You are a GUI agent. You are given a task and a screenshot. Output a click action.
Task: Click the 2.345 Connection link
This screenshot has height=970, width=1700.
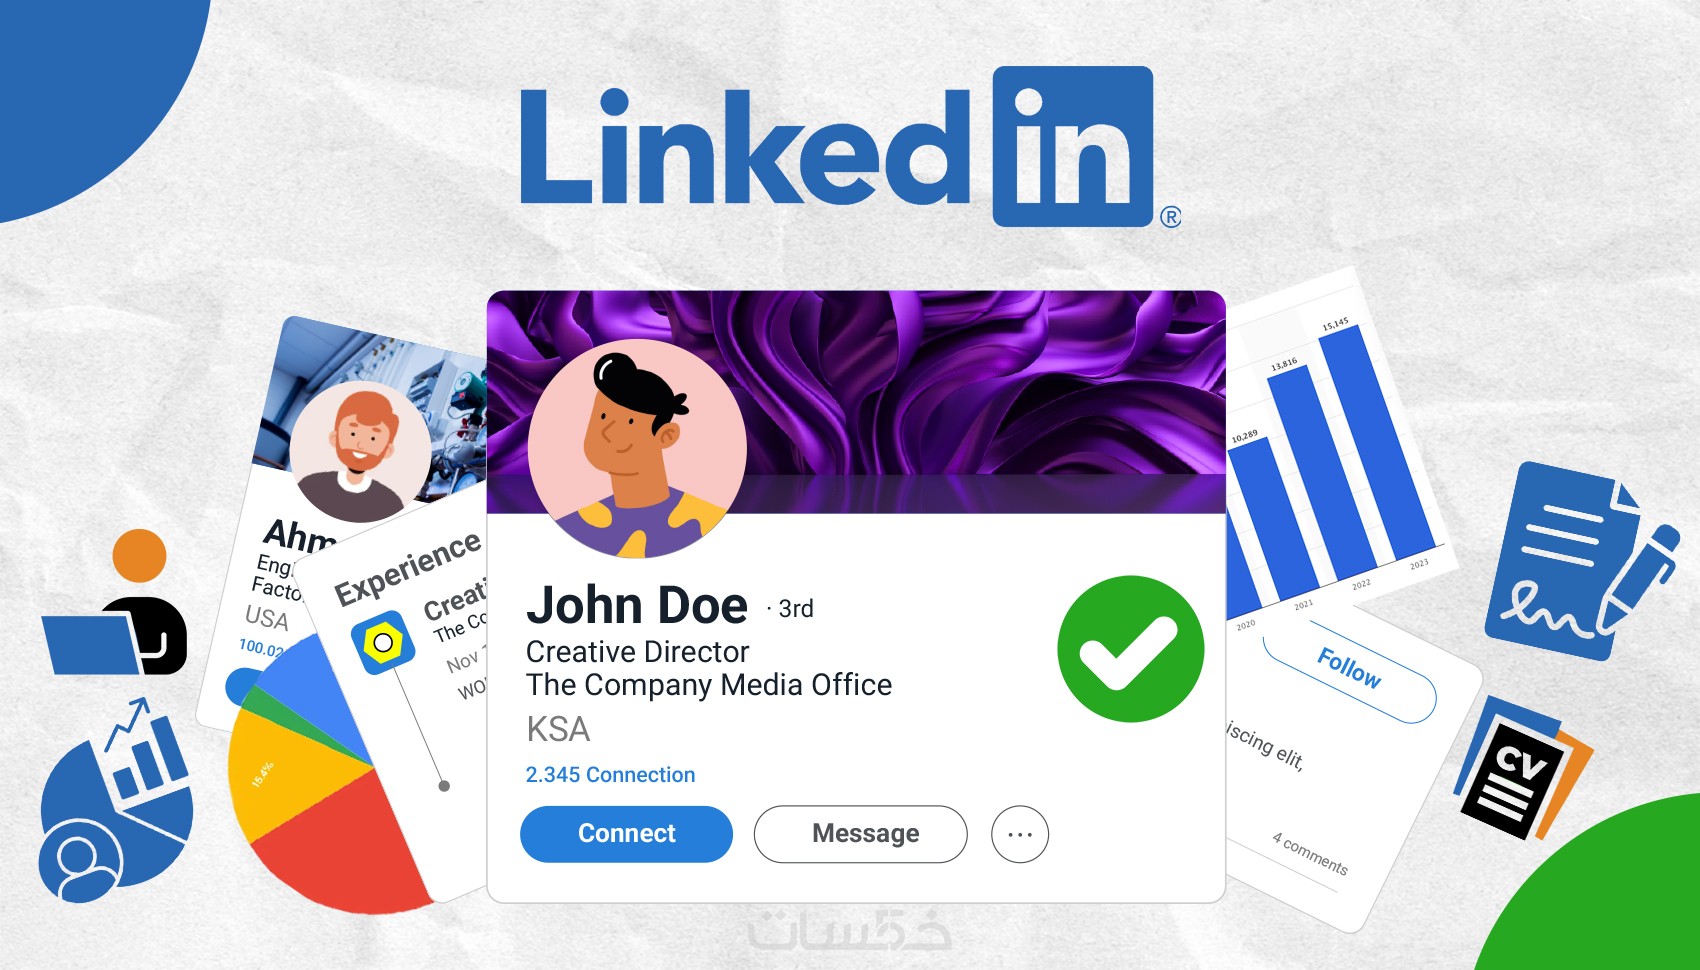[x=610, y=775]
